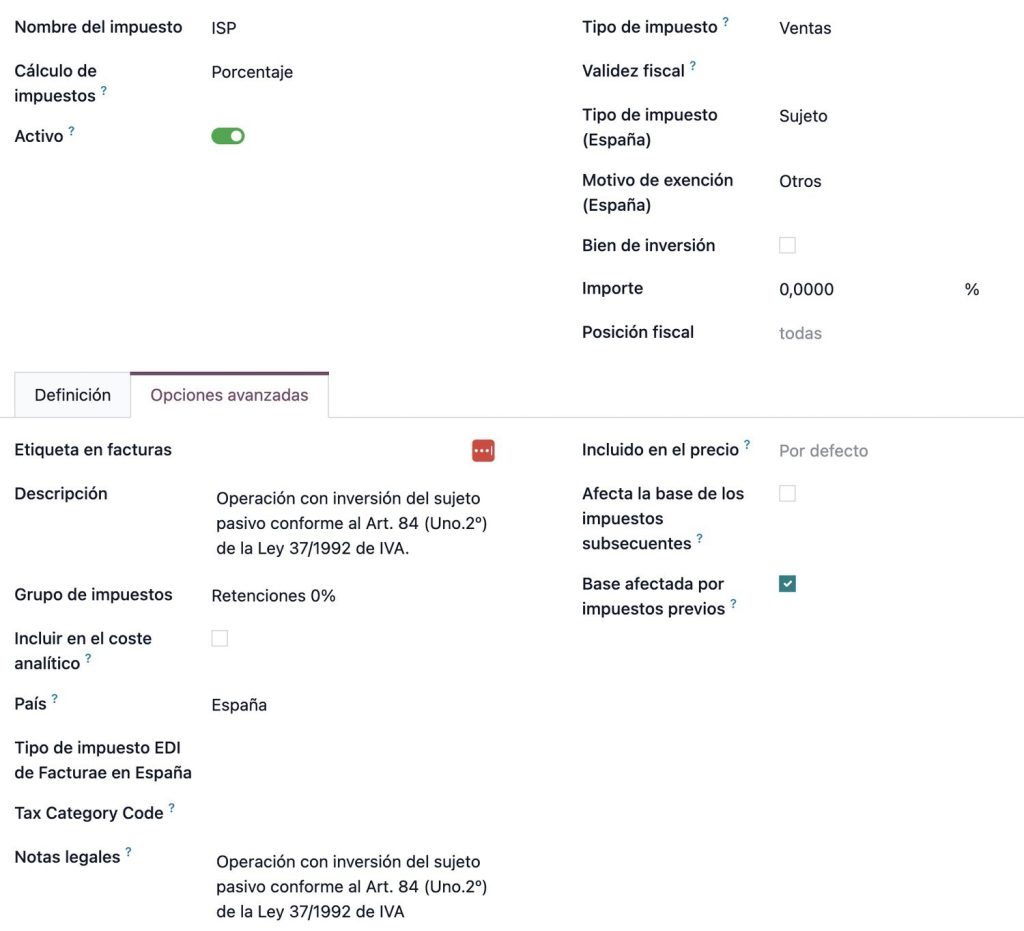1024x931 pixels.
Task: Click help icon next to País
Action: point(54,699)
